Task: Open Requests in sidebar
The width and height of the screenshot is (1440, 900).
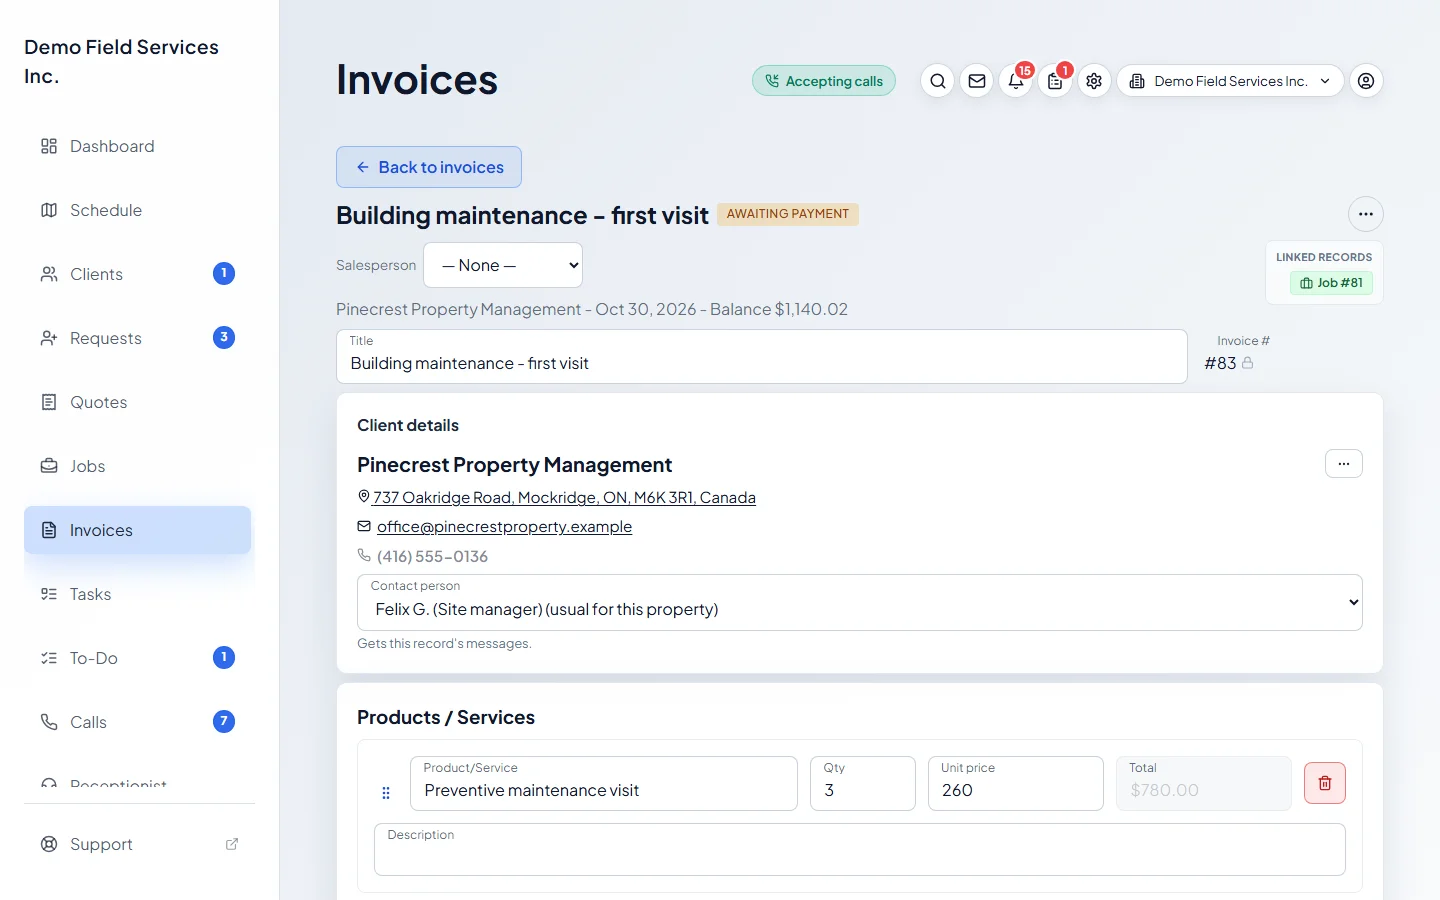Action: pyautogui.click(x=138, y=338)
